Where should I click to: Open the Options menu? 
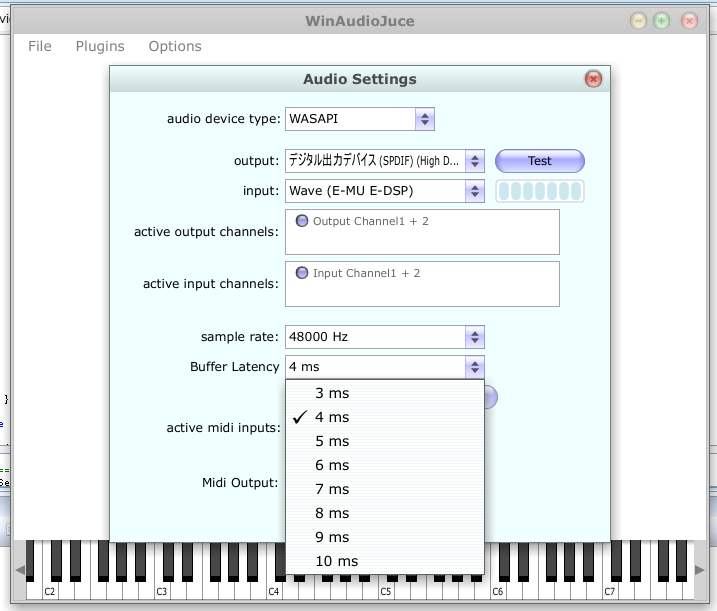(x=175, y=46)
